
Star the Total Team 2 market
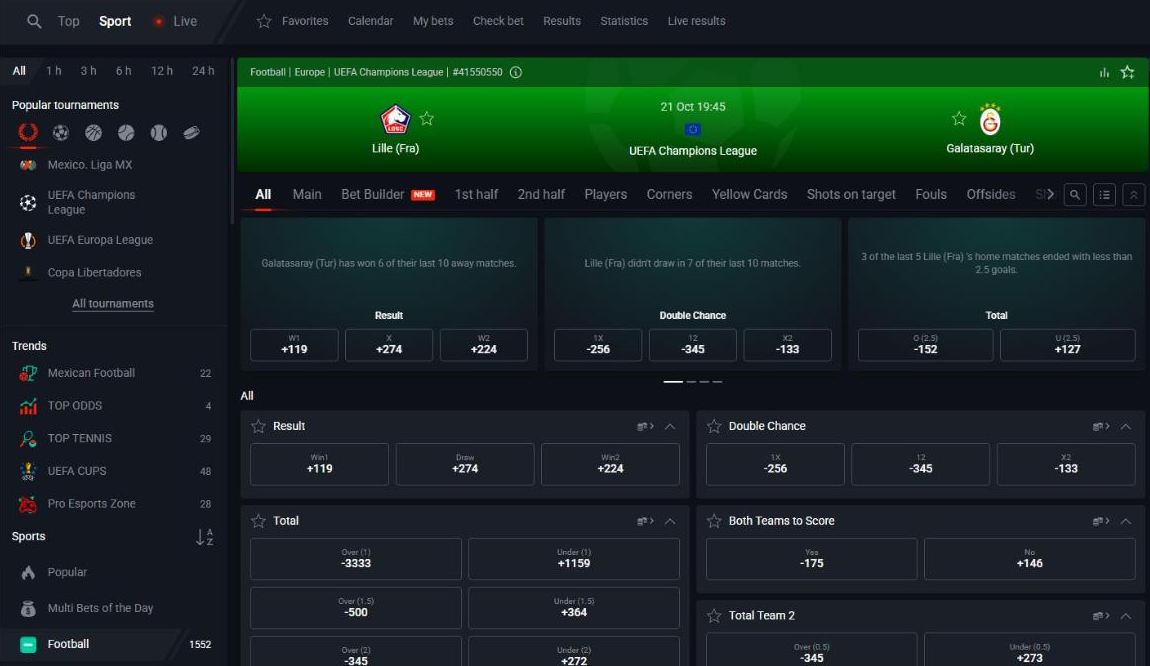coord(714,615)
